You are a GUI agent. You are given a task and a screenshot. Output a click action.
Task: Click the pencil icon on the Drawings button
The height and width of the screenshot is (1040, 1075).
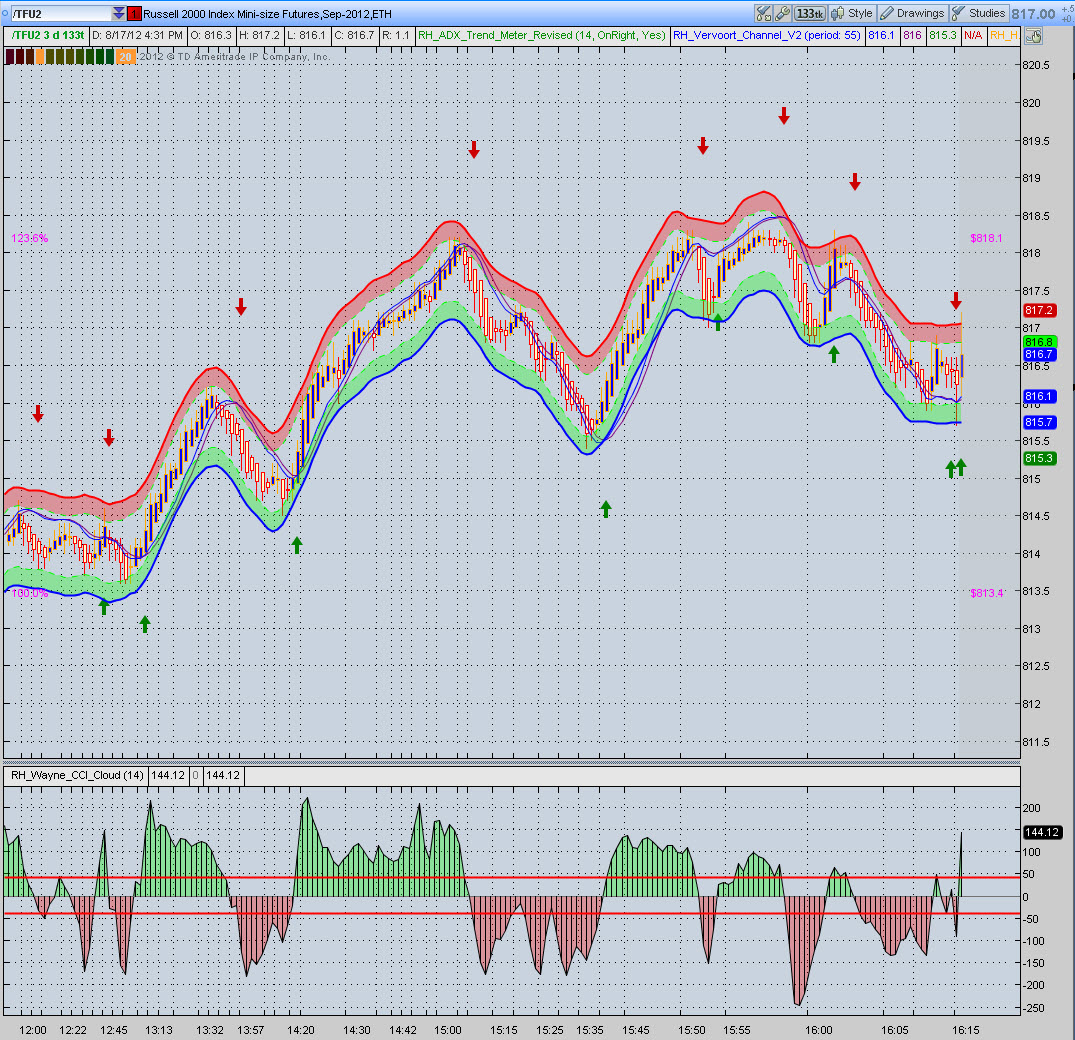tap(887, 14)
